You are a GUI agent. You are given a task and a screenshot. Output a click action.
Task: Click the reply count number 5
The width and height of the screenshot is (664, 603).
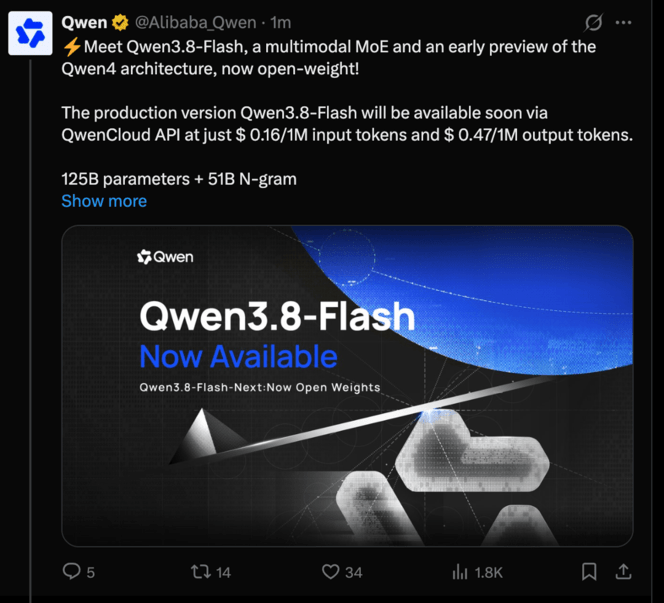(x=91, y=573)
